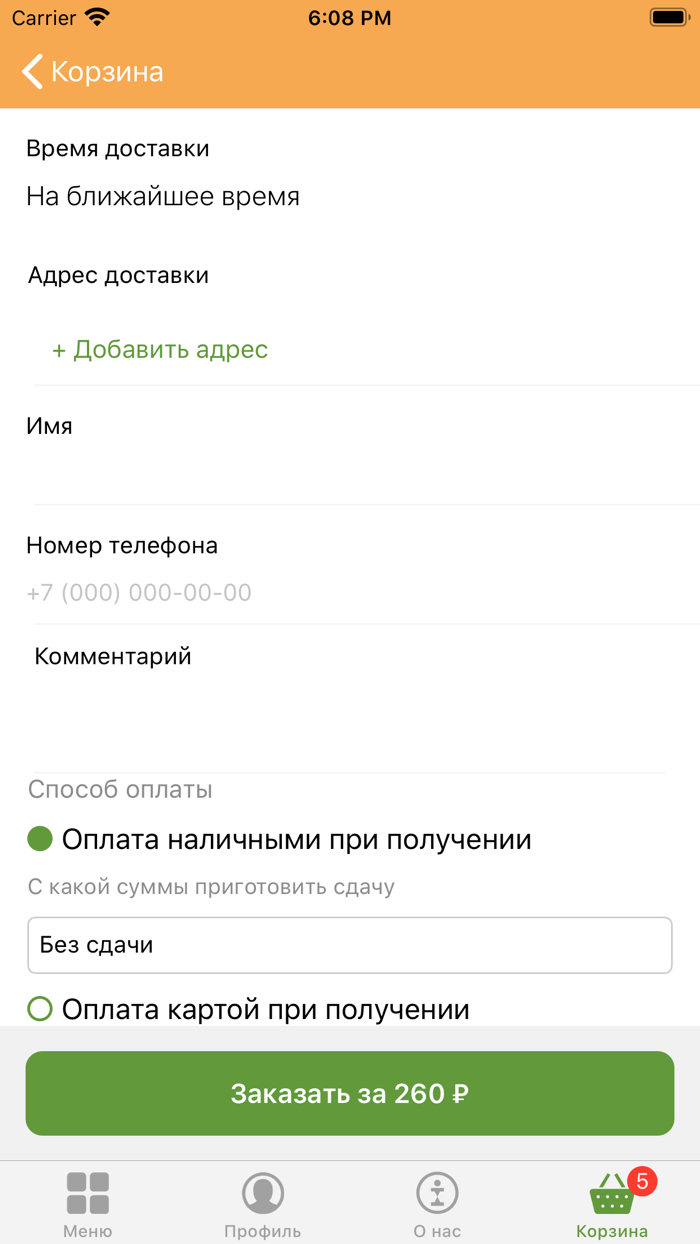Tap the Профиль profile icon
This screenshot has width=700, height=1244.
click(x=262, y=1192)
